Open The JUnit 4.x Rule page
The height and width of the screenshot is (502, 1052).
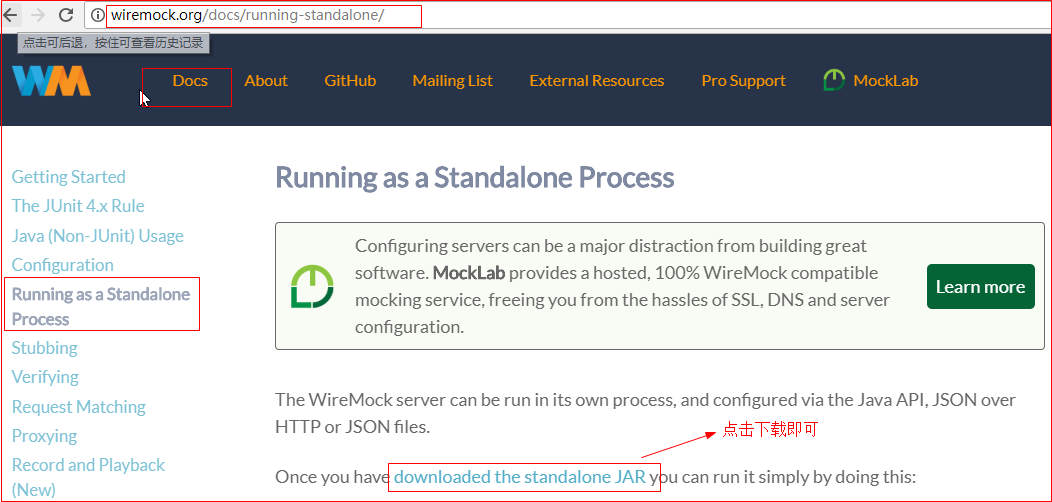[78, 206]
